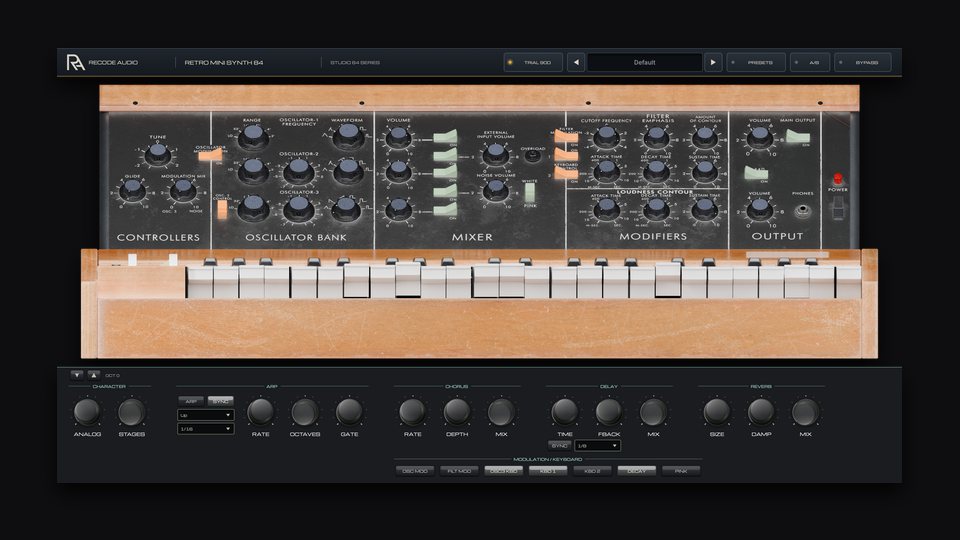Click the Glide knob
Viewport: 960px width, 540px height.
coord(132,192)
